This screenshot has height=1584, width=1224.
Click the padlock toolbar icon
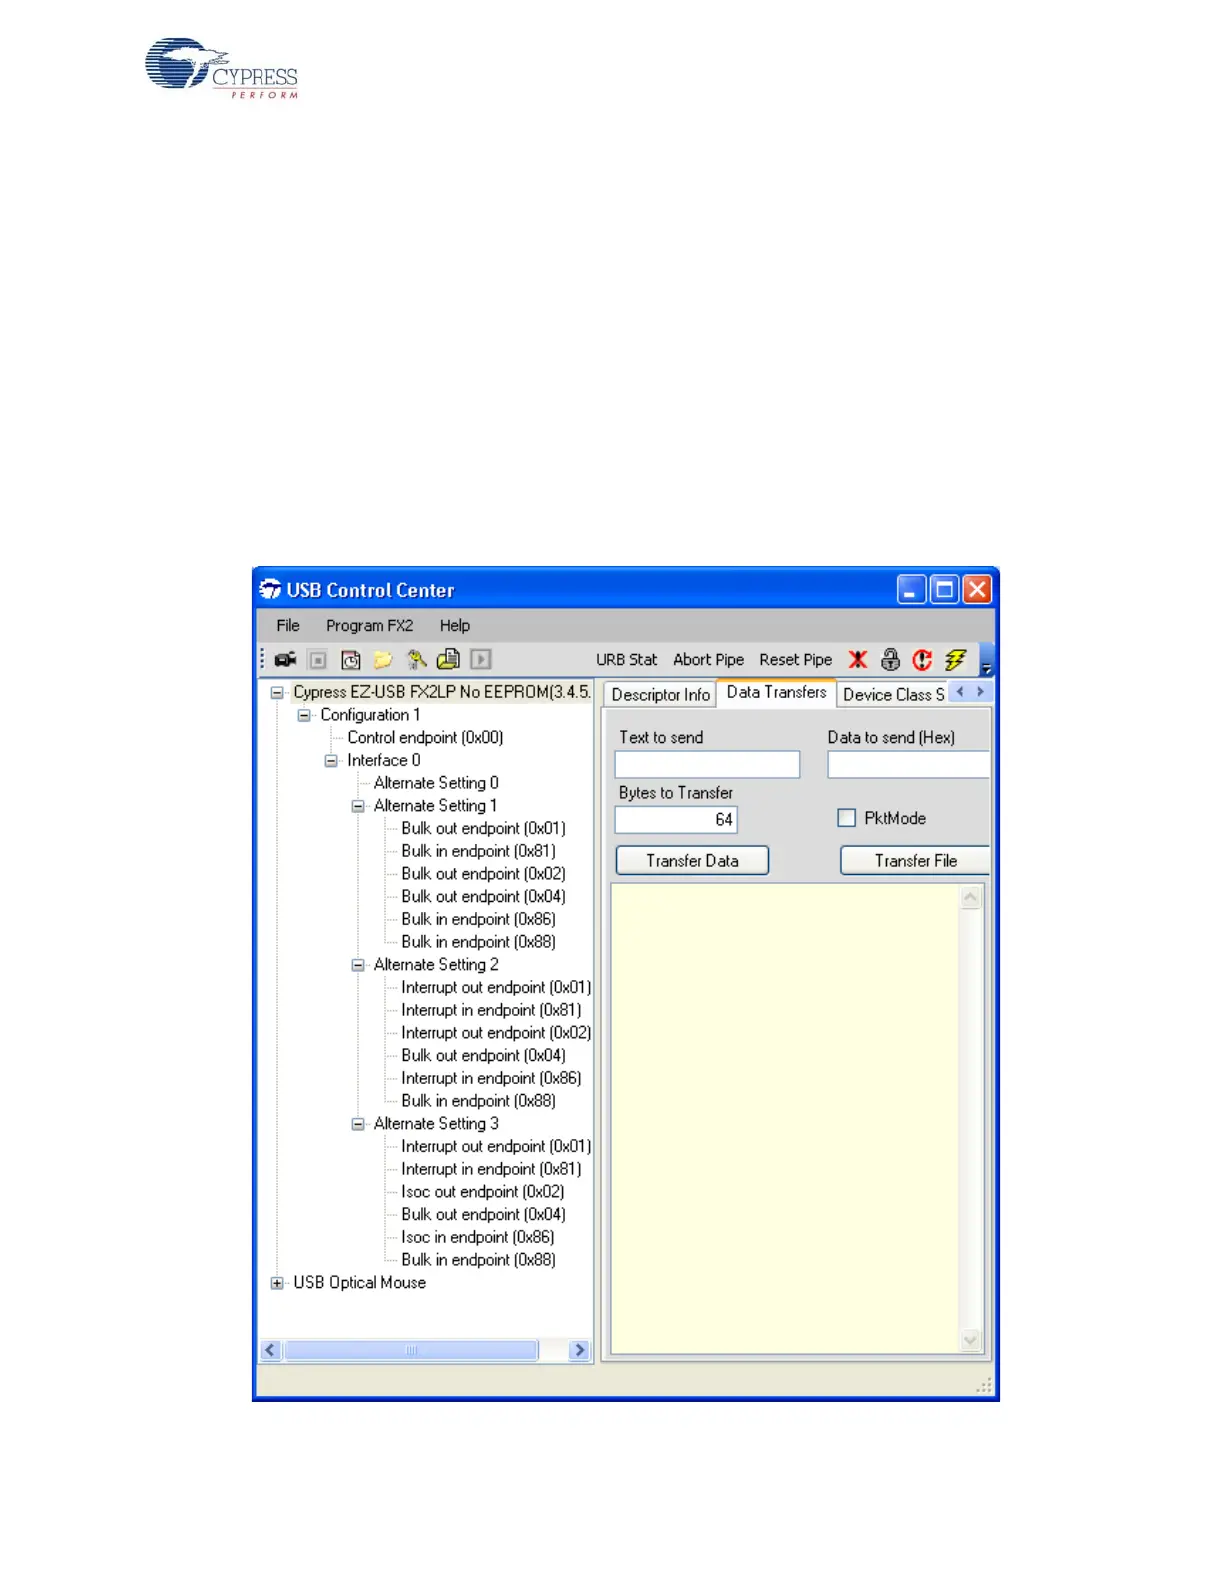(x=890, y=660)
